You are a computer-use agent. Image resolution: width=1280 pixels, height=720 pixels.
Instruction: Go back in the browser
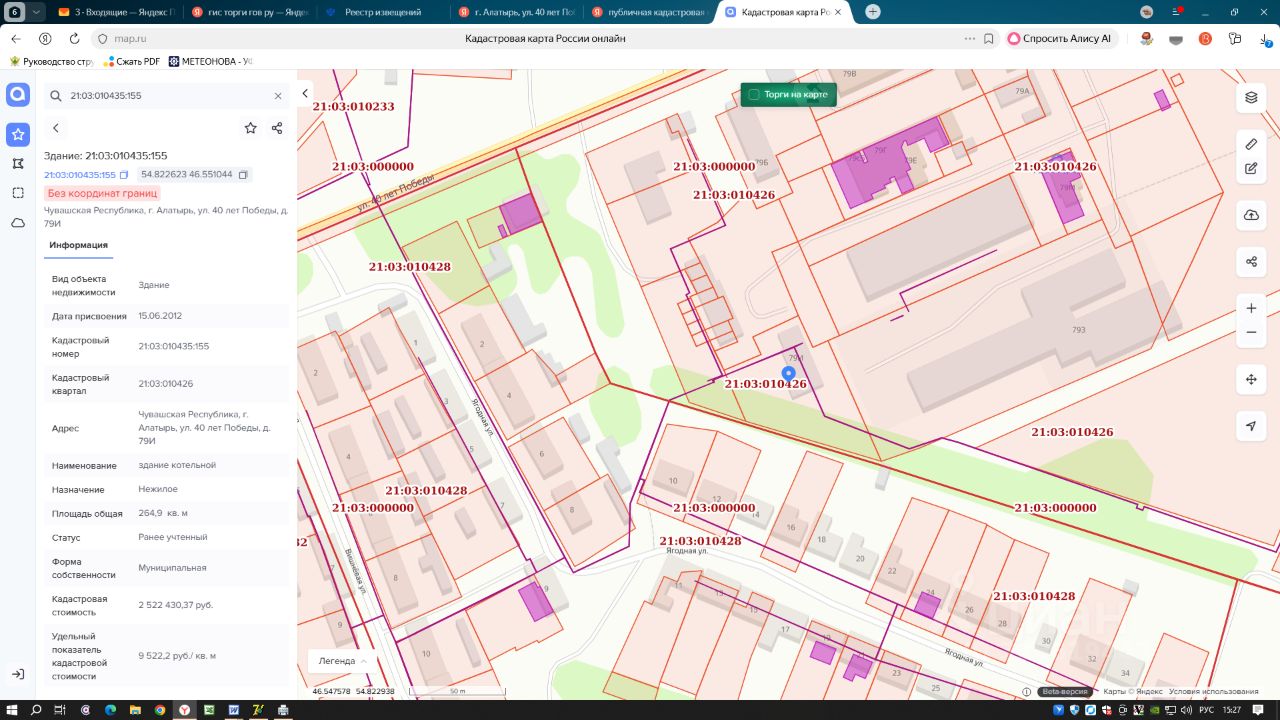coord(16,38)
